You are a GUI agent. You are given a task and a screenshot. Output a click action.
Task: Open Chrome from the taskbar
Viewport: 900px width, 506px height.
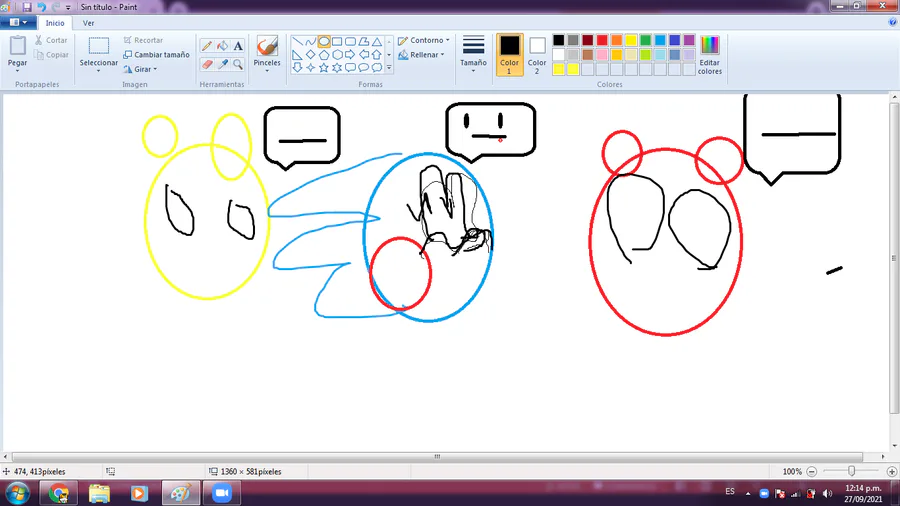tap(58, 493)
